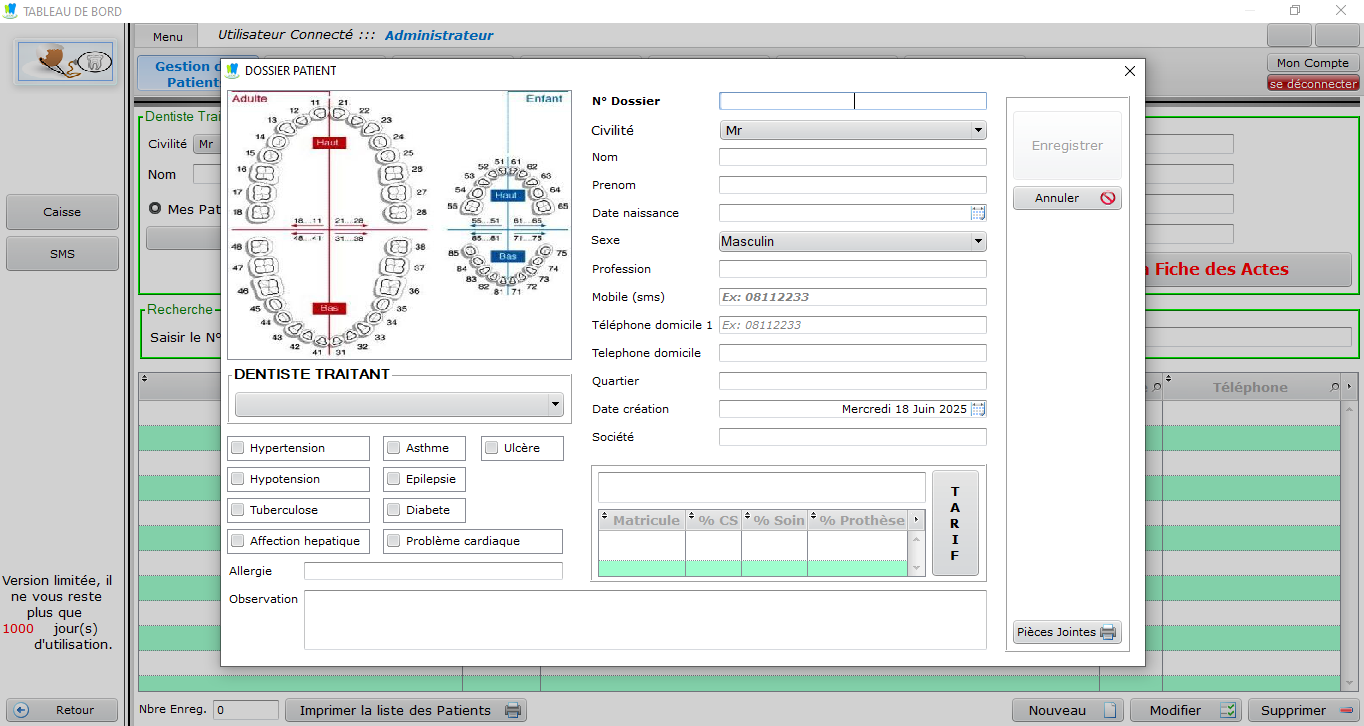Enable the Diabete checkbox
Screen dimensions: 1364x726
coord(394,510)
